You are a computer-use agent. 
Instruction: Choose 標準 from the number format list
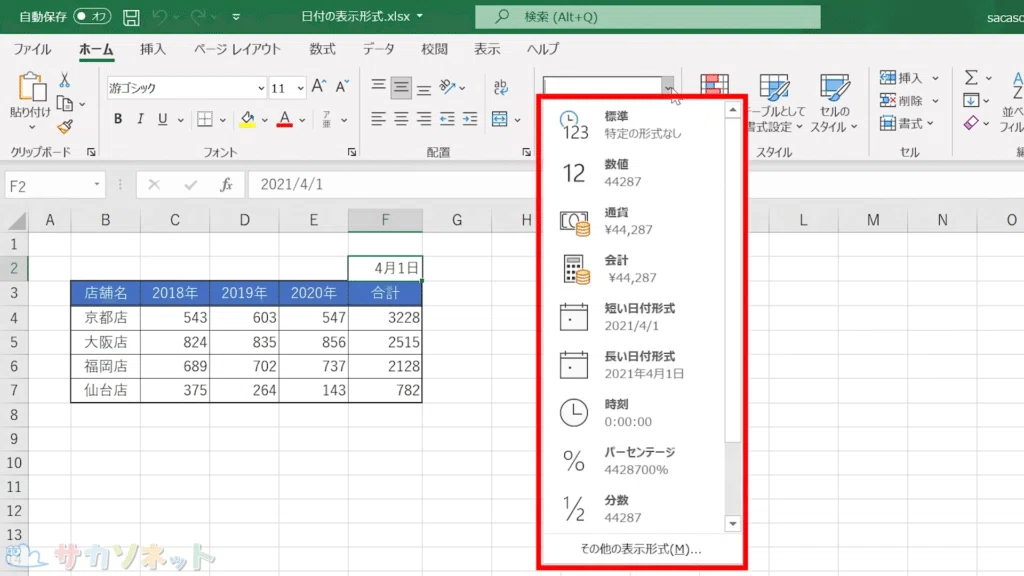point(633,125)
